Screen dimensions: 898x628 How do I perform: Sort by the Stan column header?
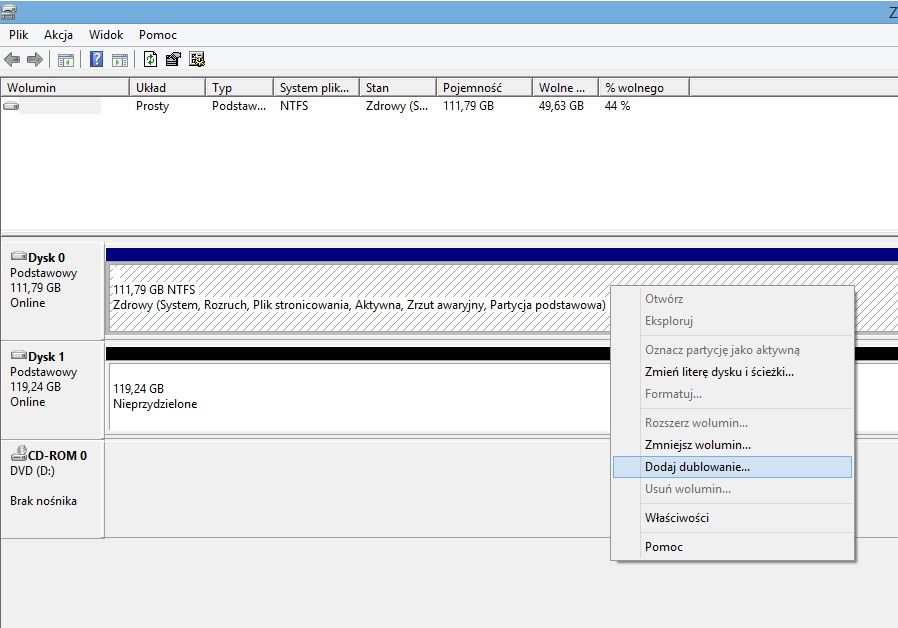[398, 88]
